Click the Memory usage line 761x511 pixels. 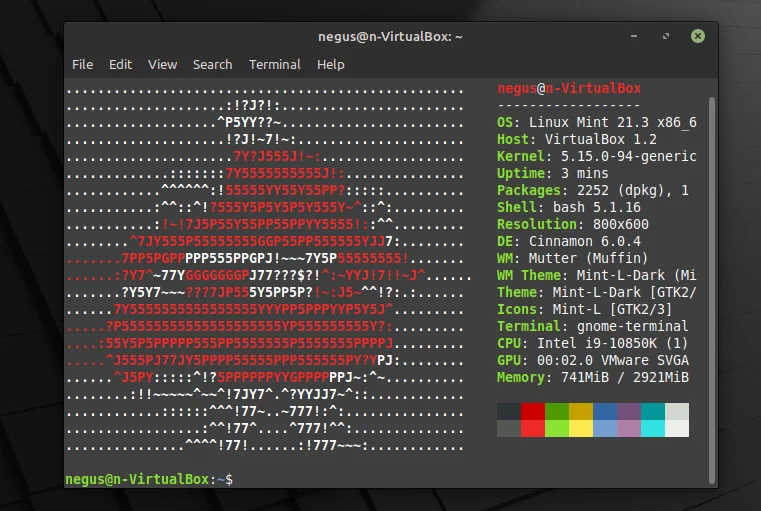(x=592, y=377)
